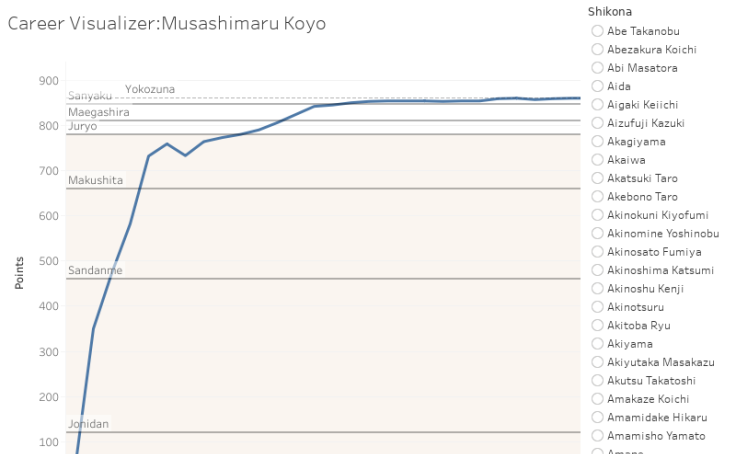Click the Points axis title
Image resolution: width=736 pixels, height=454 pixels.
click(x=19, y=270)
